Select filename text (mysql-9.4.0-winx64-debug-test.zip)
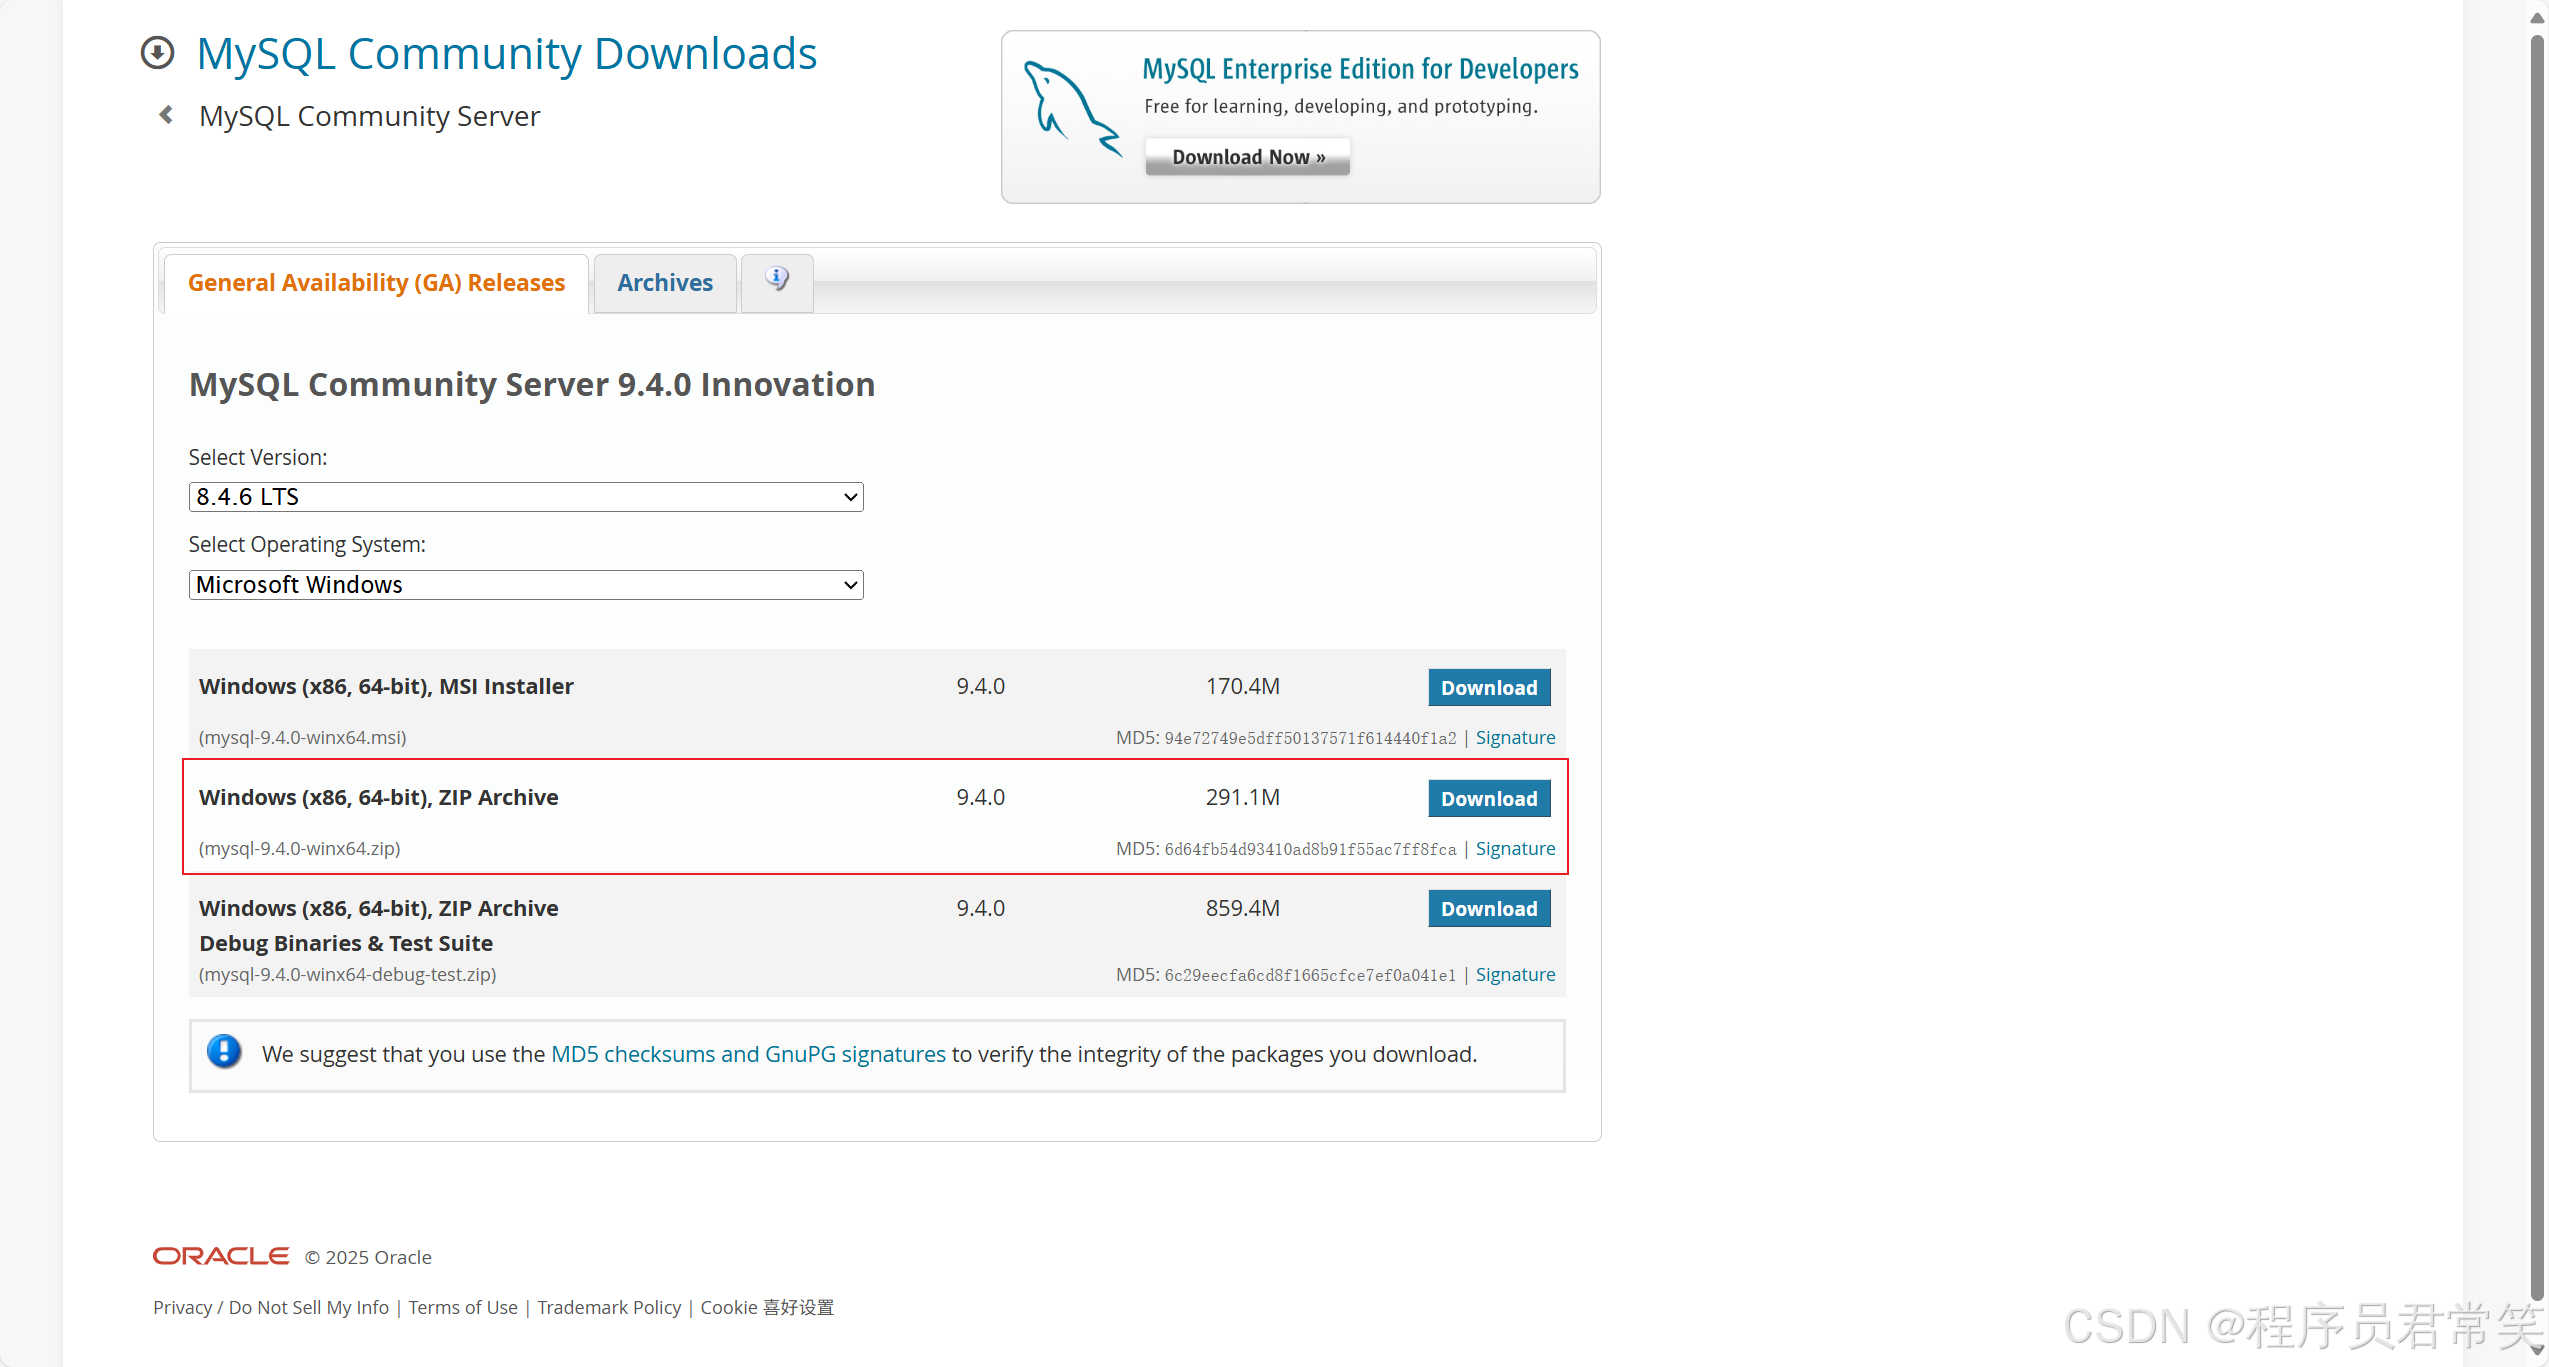This screenshot has height=1367, width=2549. [347, 974]
